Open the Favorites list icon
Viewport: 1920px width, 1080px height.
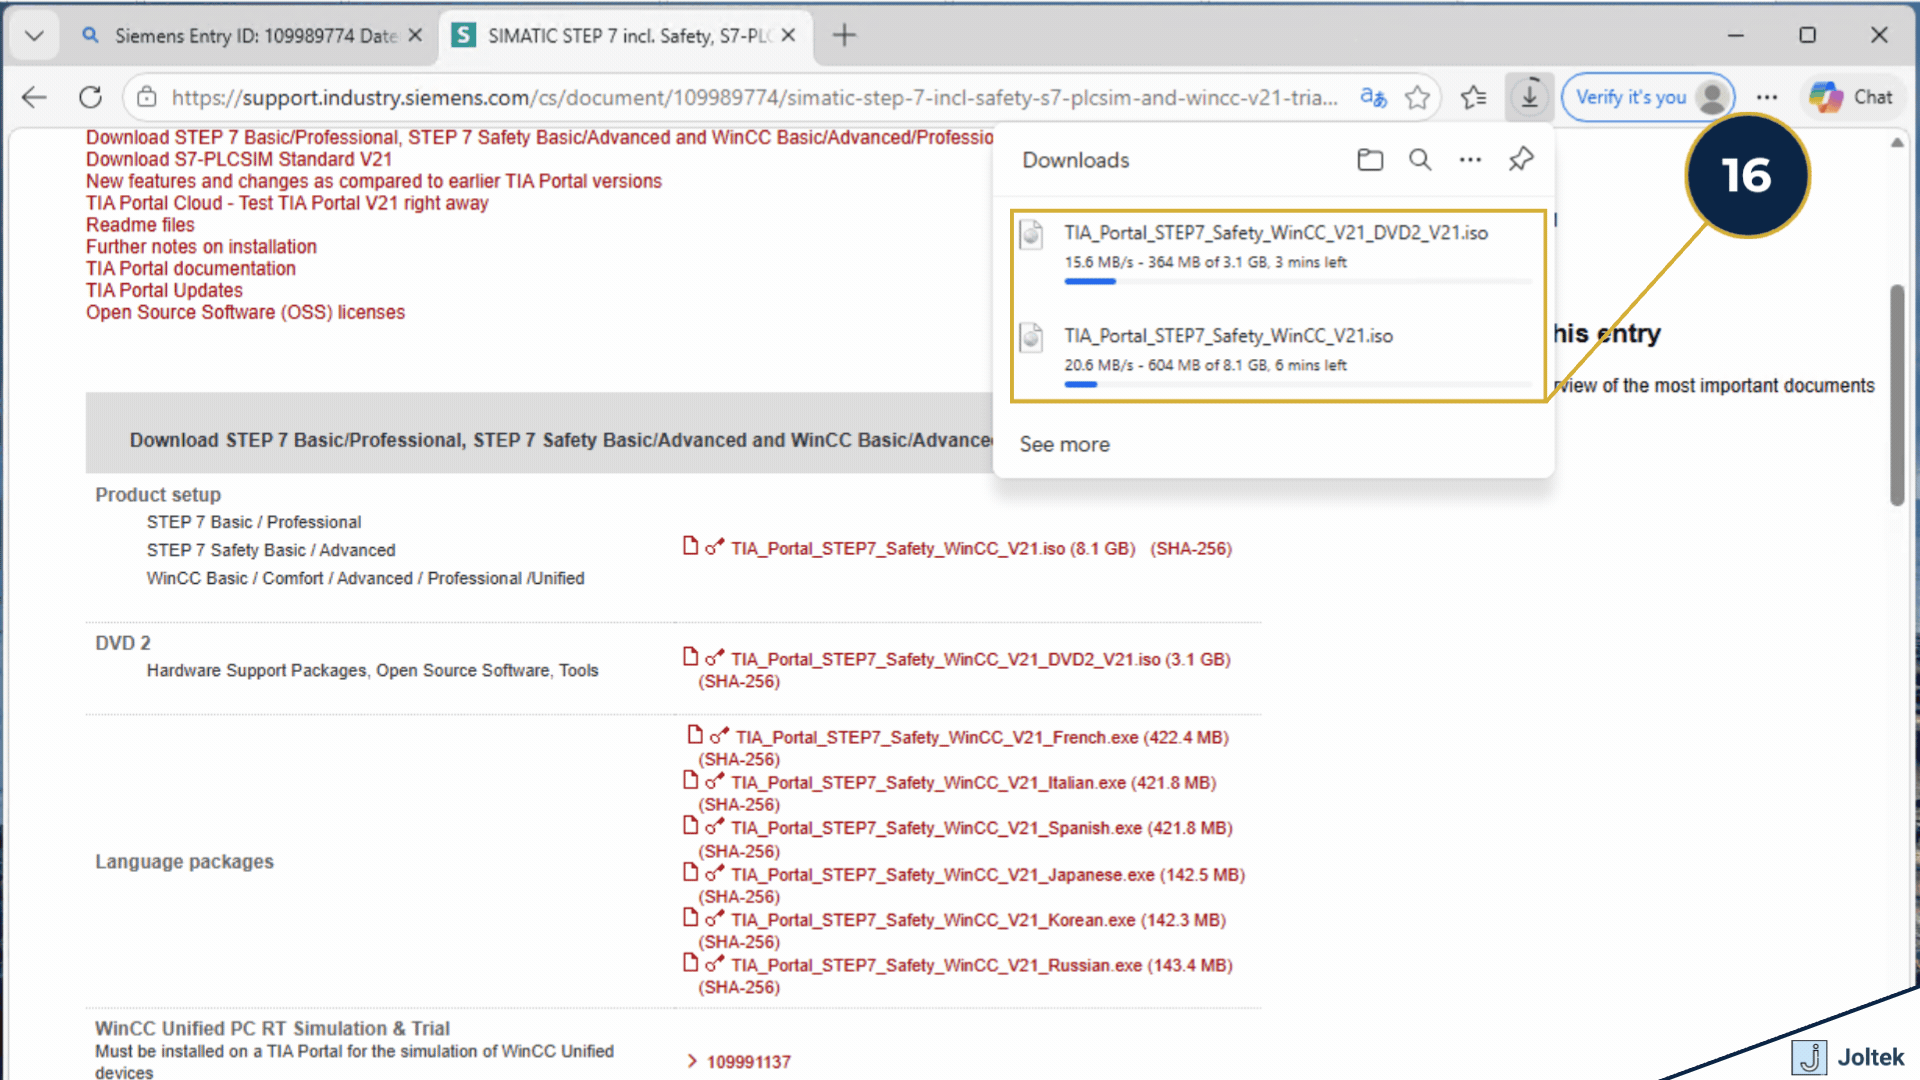pos(1473,97)
